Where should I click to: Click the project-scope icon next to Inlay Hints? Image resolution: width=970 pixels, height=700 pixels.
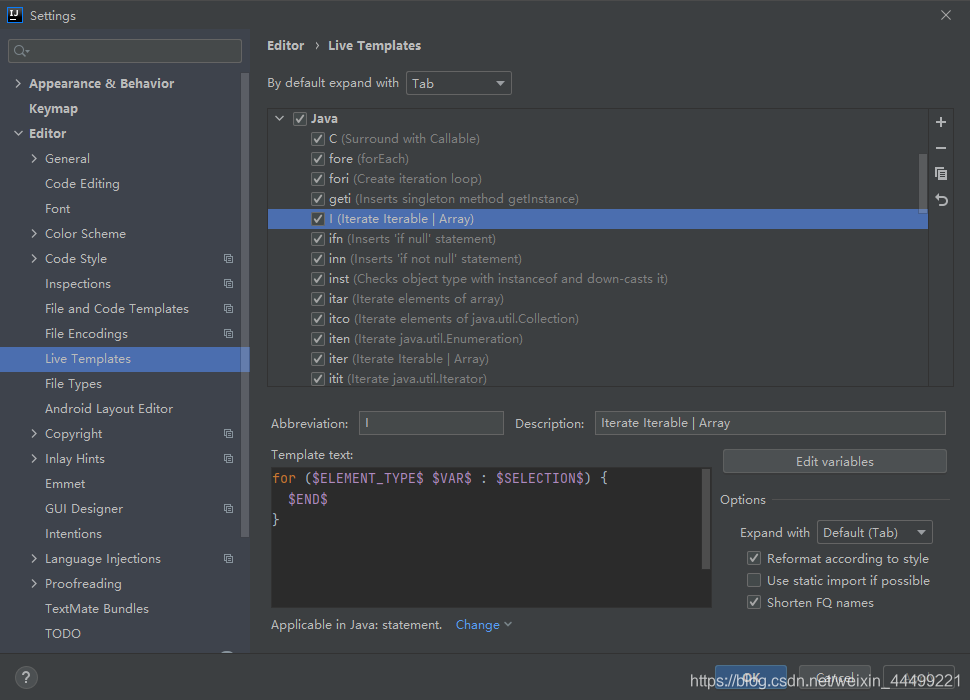(x=228, y=459)
